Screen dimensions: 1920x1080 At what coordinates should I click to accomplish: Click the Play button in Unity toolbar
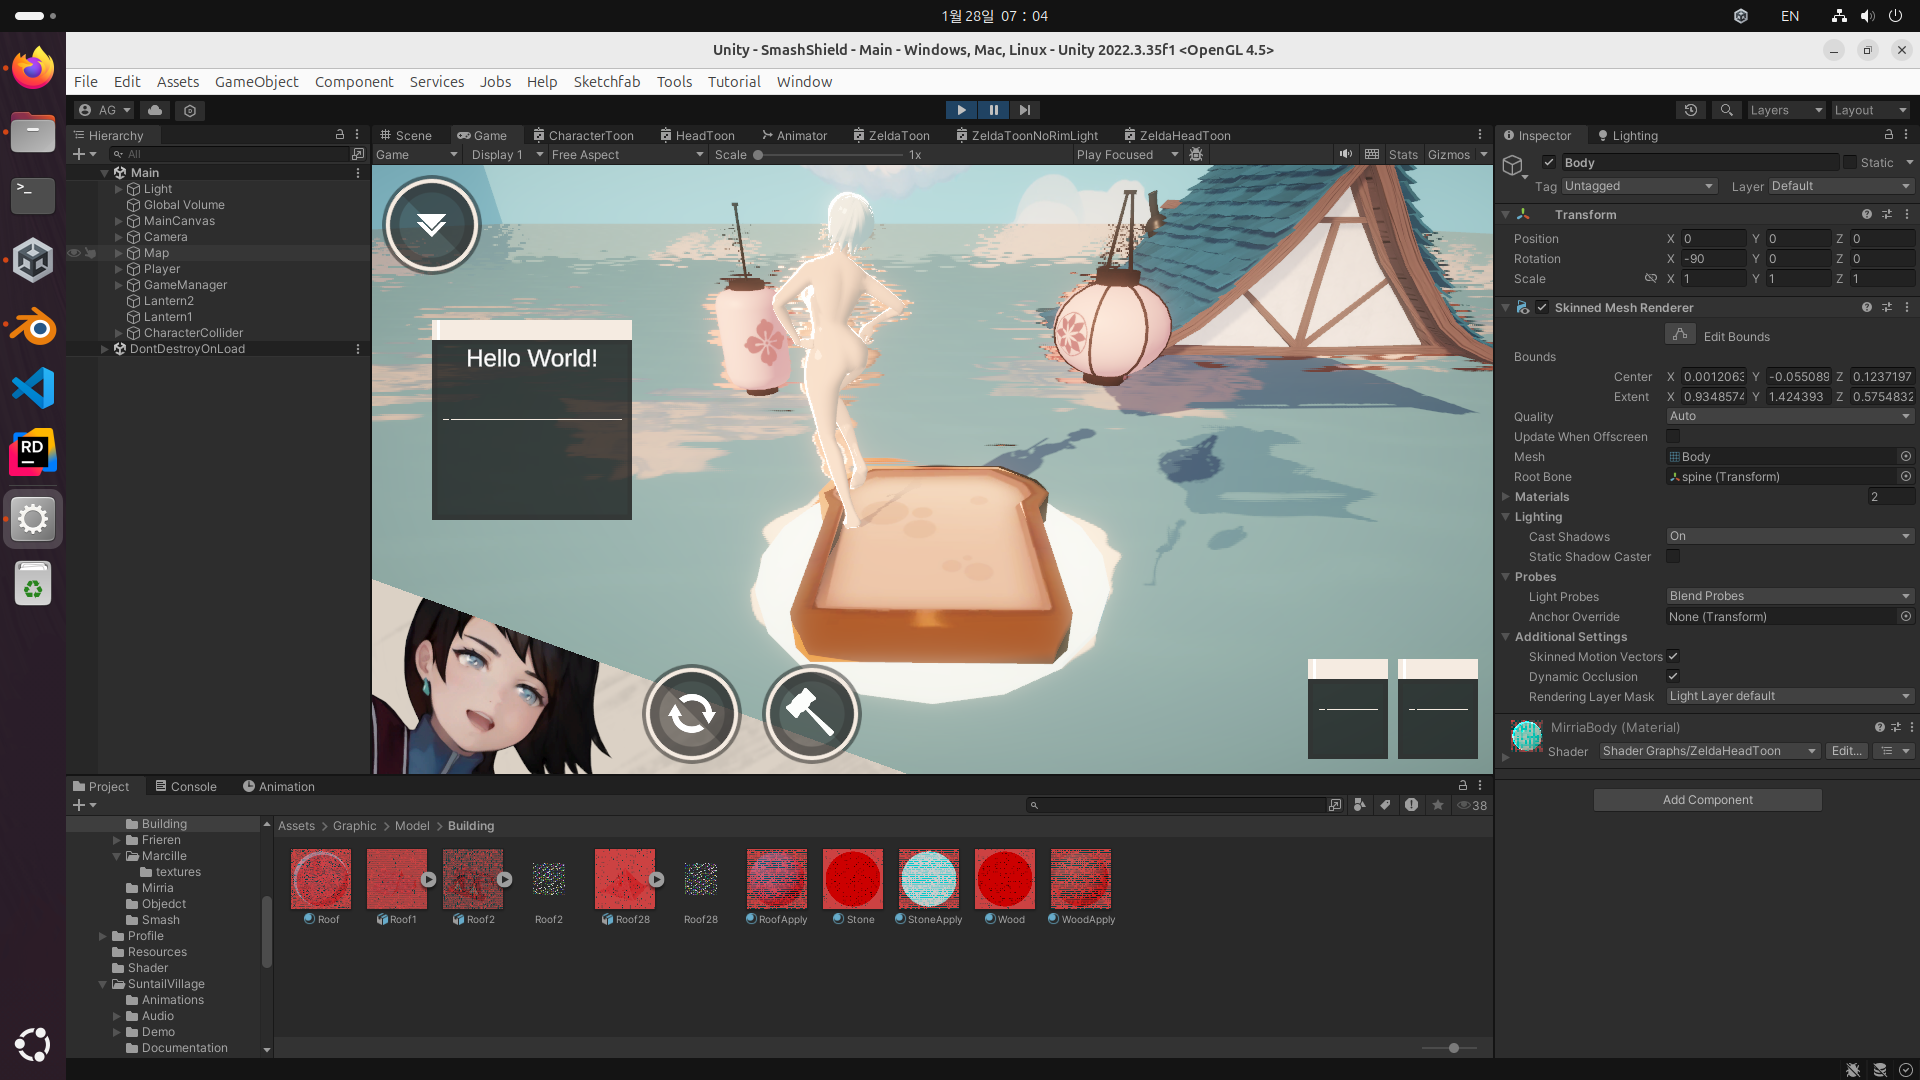961,110
